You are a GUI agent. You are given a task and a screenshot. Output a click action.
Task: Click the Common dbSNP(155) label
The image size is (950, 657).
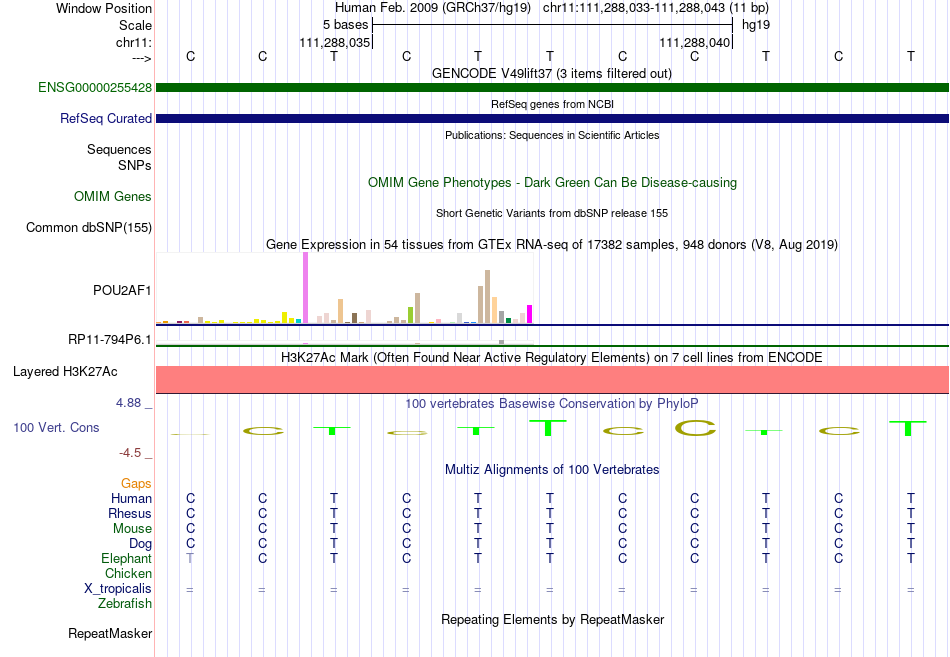[x=88, y=227]
